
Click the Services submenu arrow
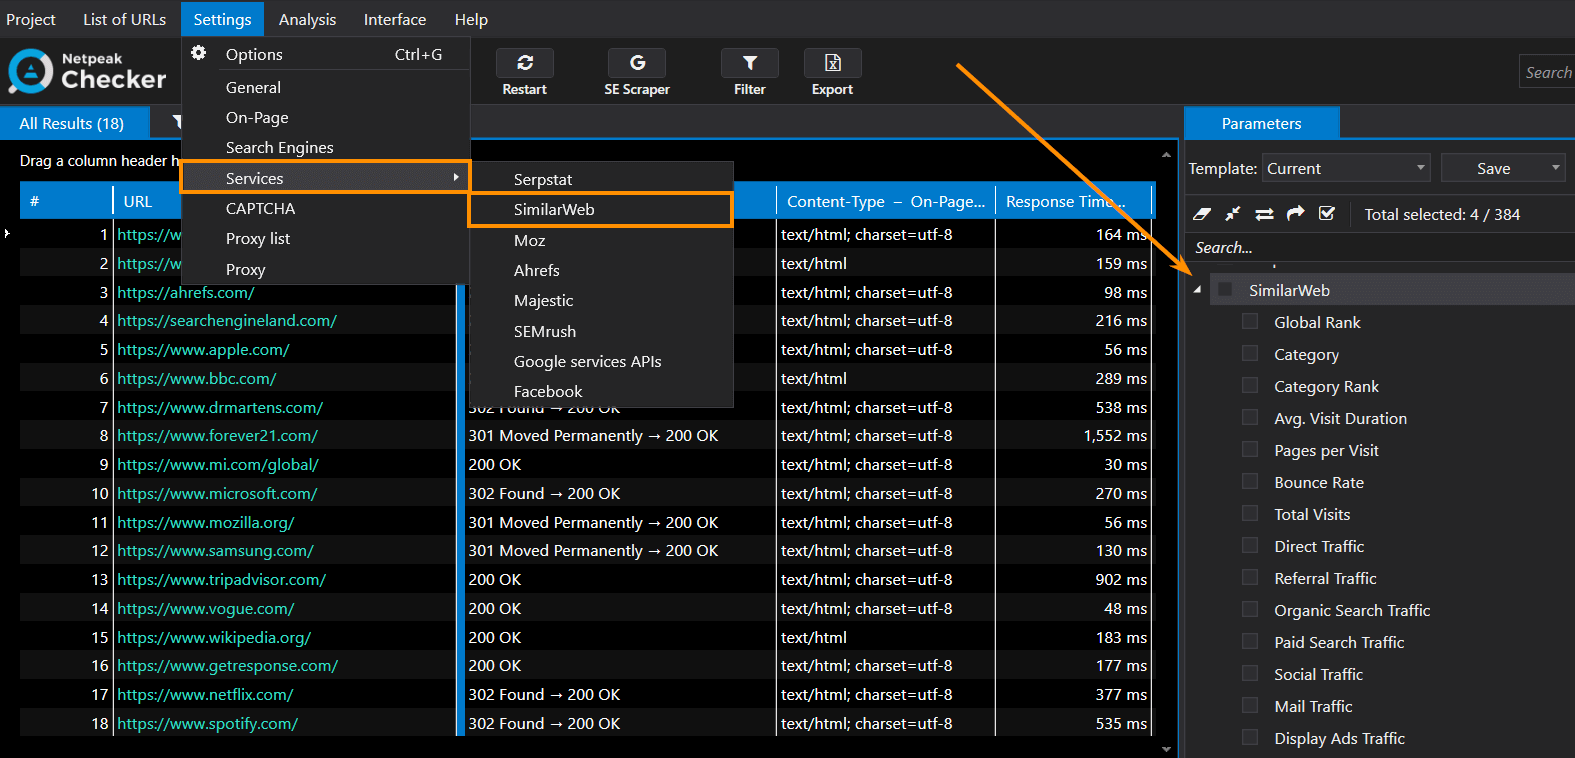point(456,178)
